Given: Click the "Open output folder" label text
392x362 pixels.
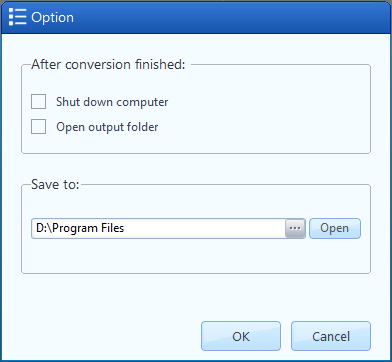Looking at the screenshot, I should coord(107,127).
